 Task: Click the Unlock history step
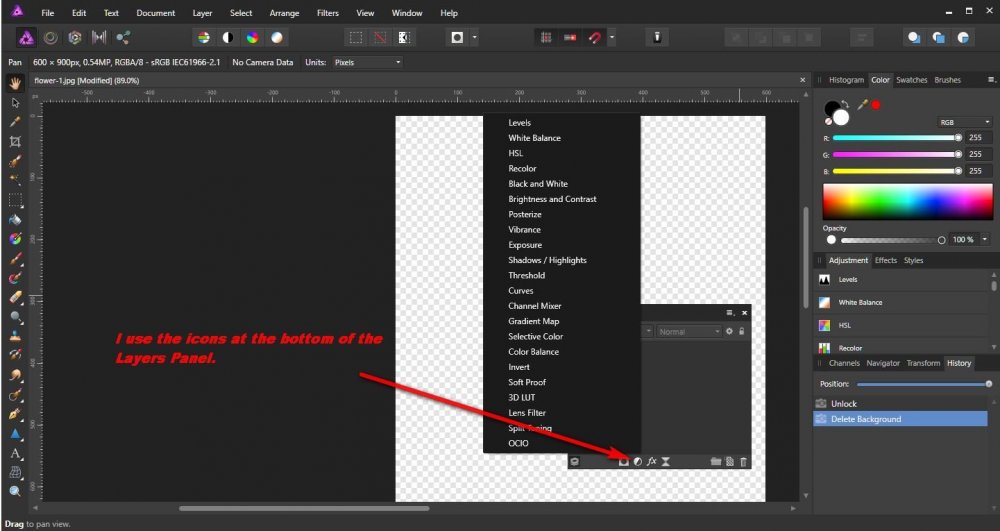point(844,404)
